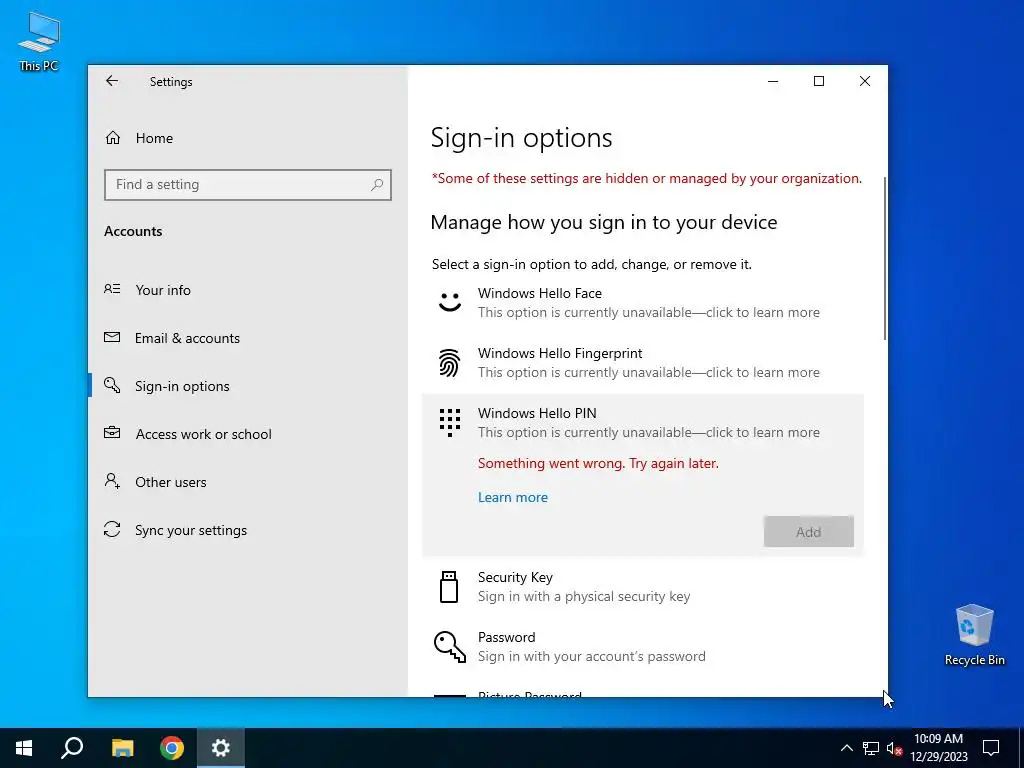Click the Sync your settings arrows icon
This screenshot has width=1024, height=768.
point(112,529)
